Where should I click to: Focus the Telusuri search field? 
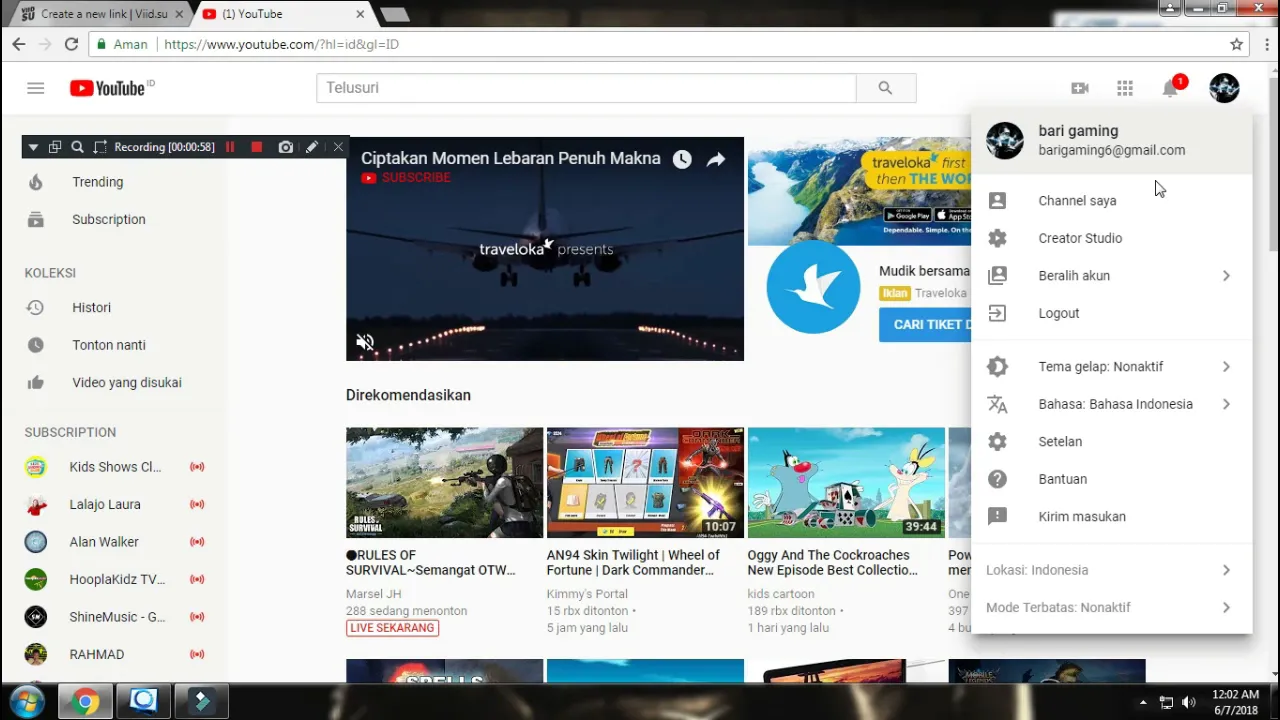click(x=586, y=88)
